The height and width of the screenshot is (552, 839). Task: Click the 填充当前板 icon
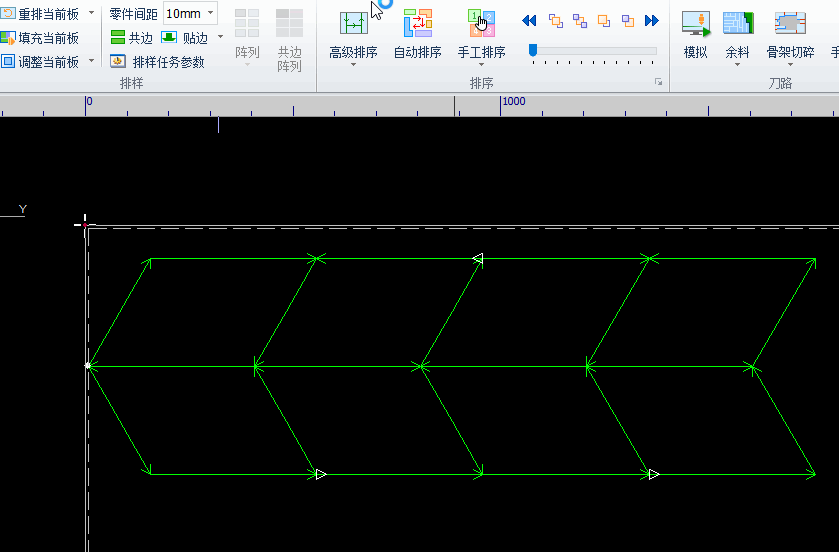(x=8, y=38)
